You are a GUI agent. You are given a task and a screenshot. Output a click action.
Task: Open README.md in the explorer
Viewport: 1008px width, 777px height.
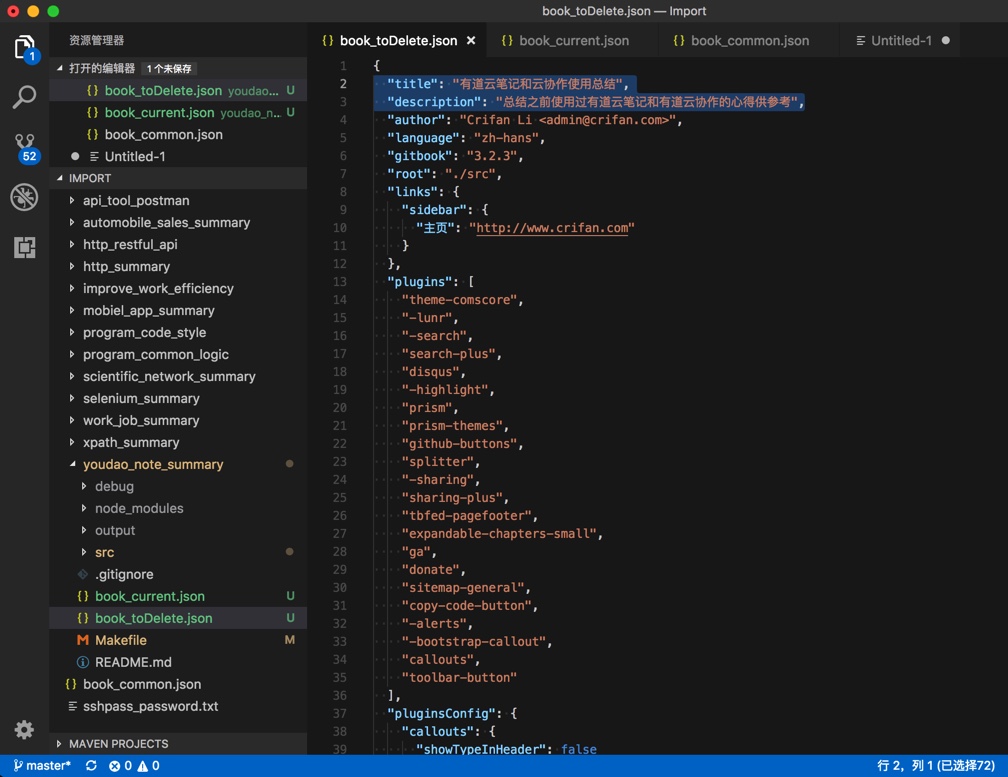[133, 662]
